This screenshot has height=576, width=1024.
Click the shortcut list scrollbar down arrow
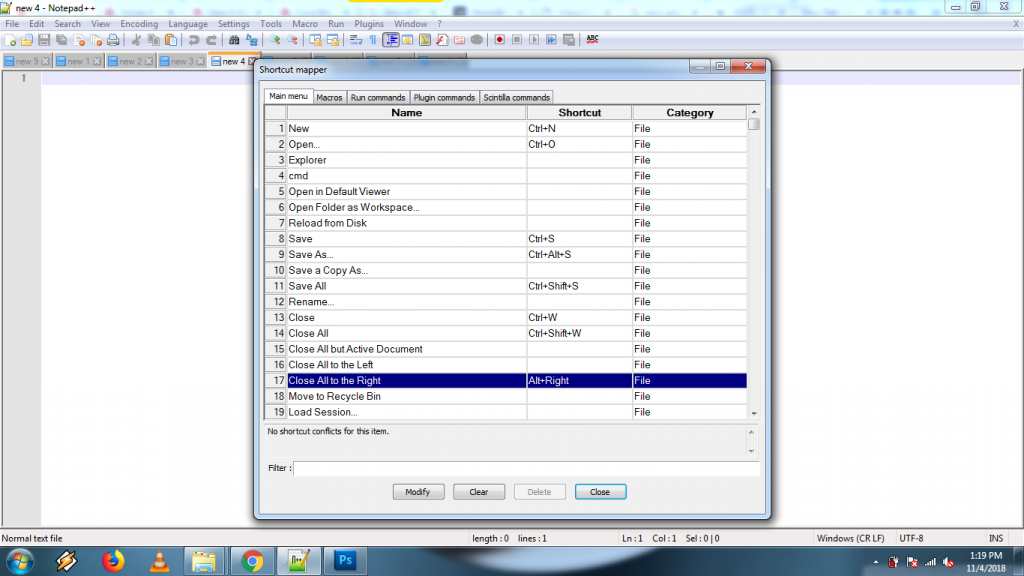[x=754, y=413]
